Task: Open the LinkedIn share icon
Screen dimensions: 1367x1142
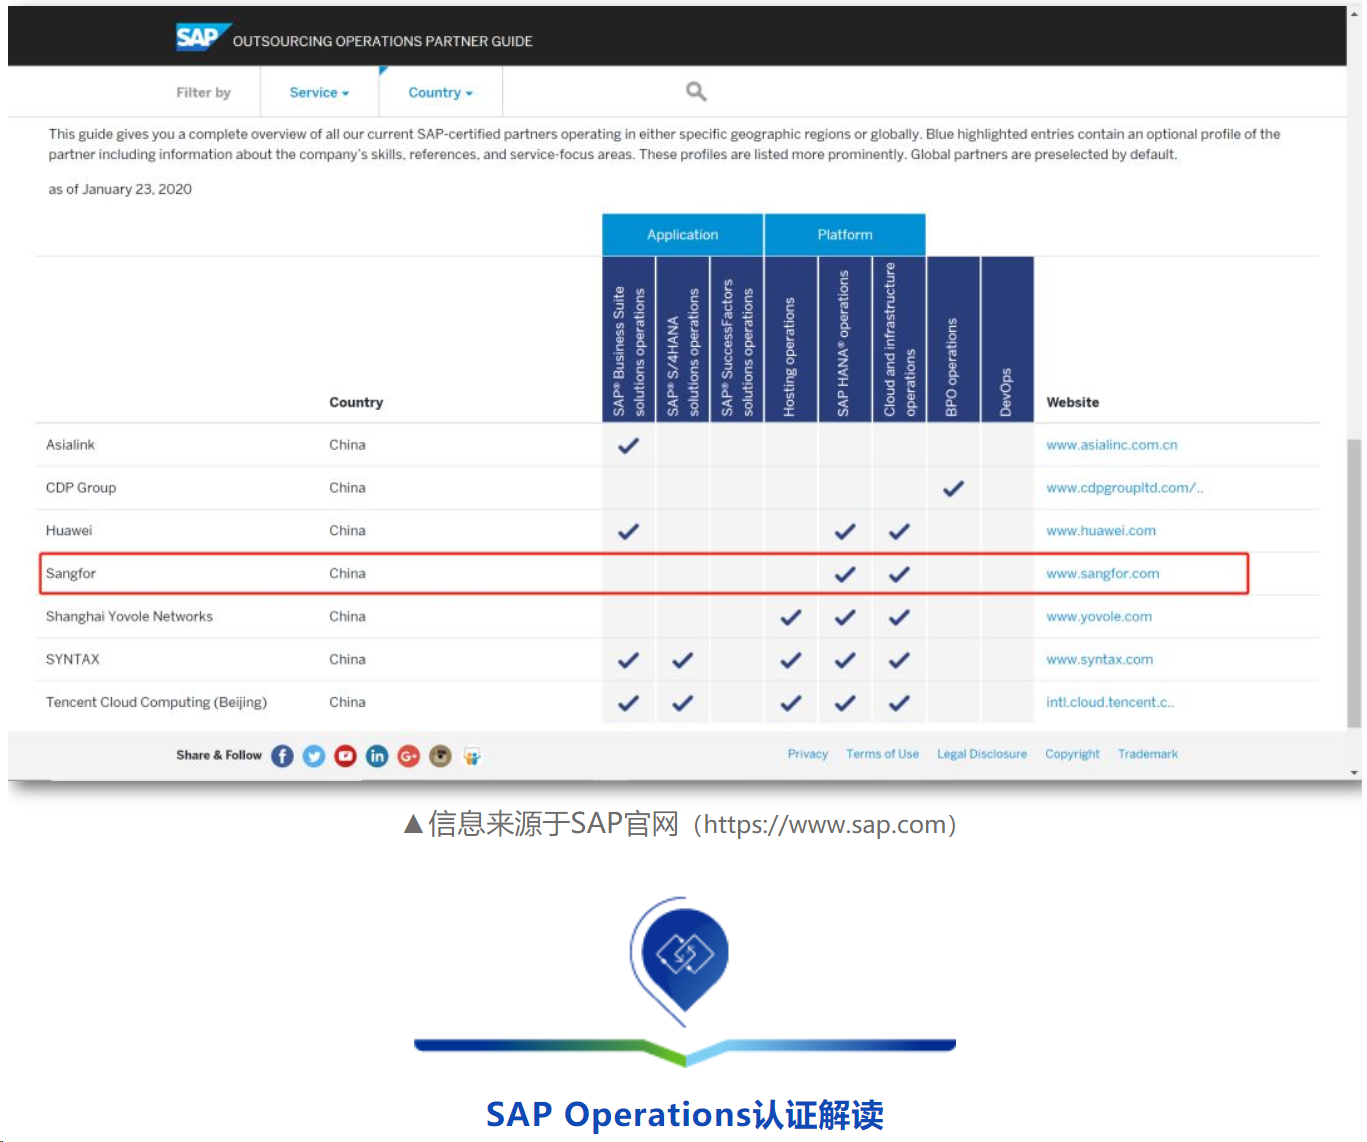Action: 377,756
